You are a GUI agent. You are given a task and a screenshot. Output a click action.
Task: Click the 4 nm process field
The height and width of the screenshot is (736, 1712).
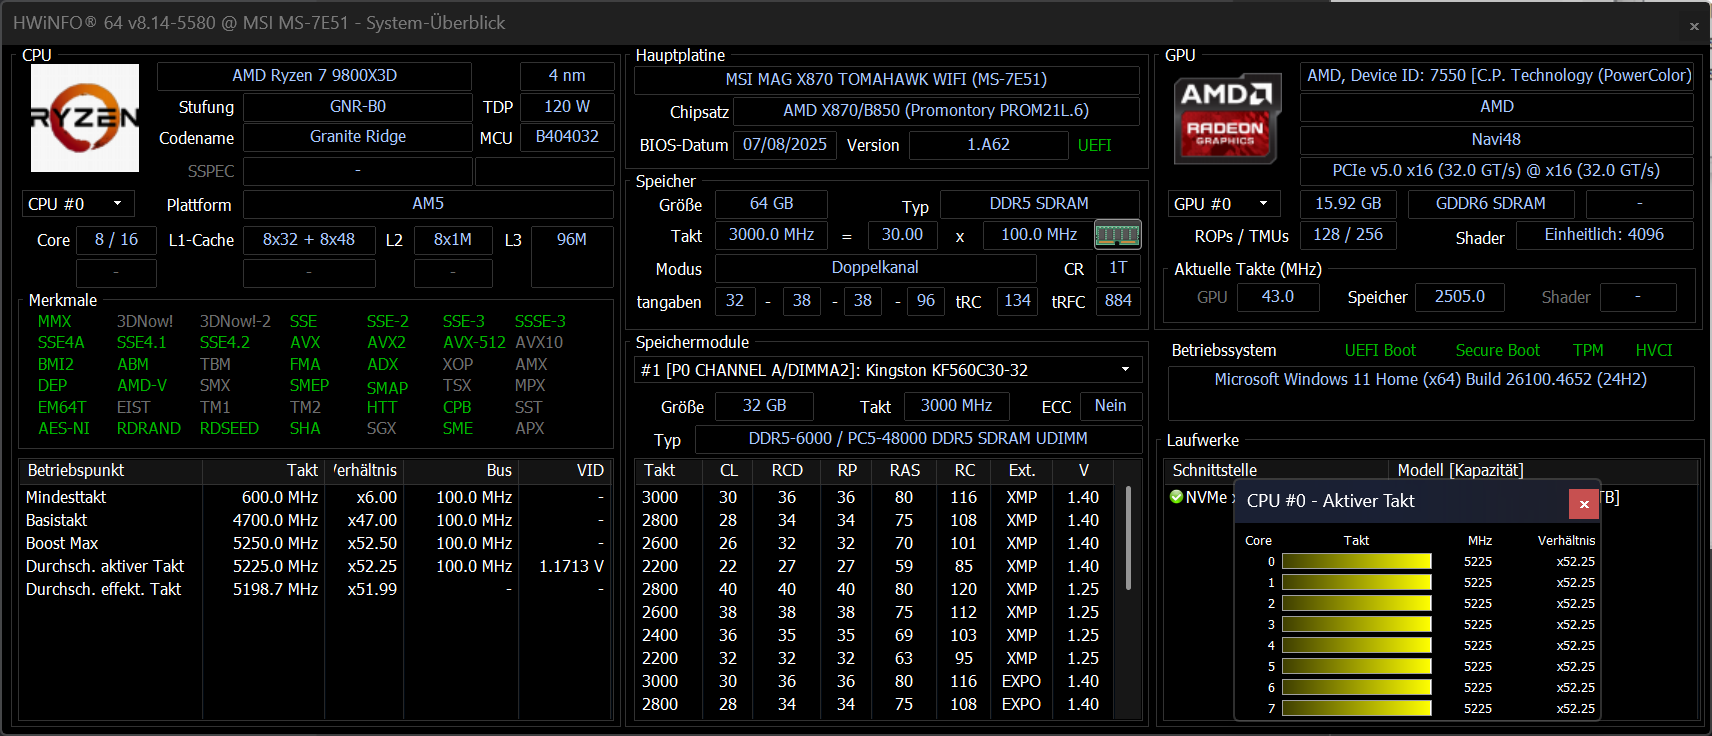567,76
